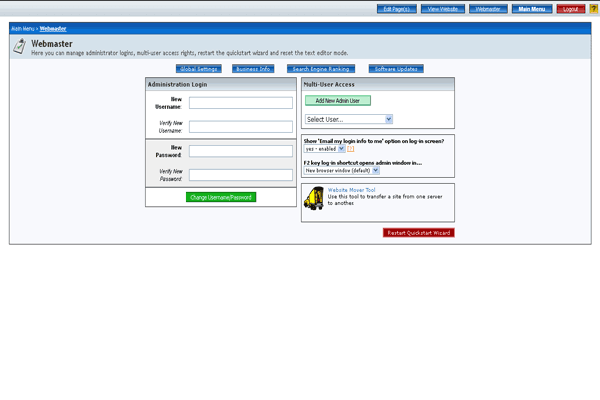This screenshot has width=600, height=400.
Task: Click the View Website button
Action: (443, 8)
